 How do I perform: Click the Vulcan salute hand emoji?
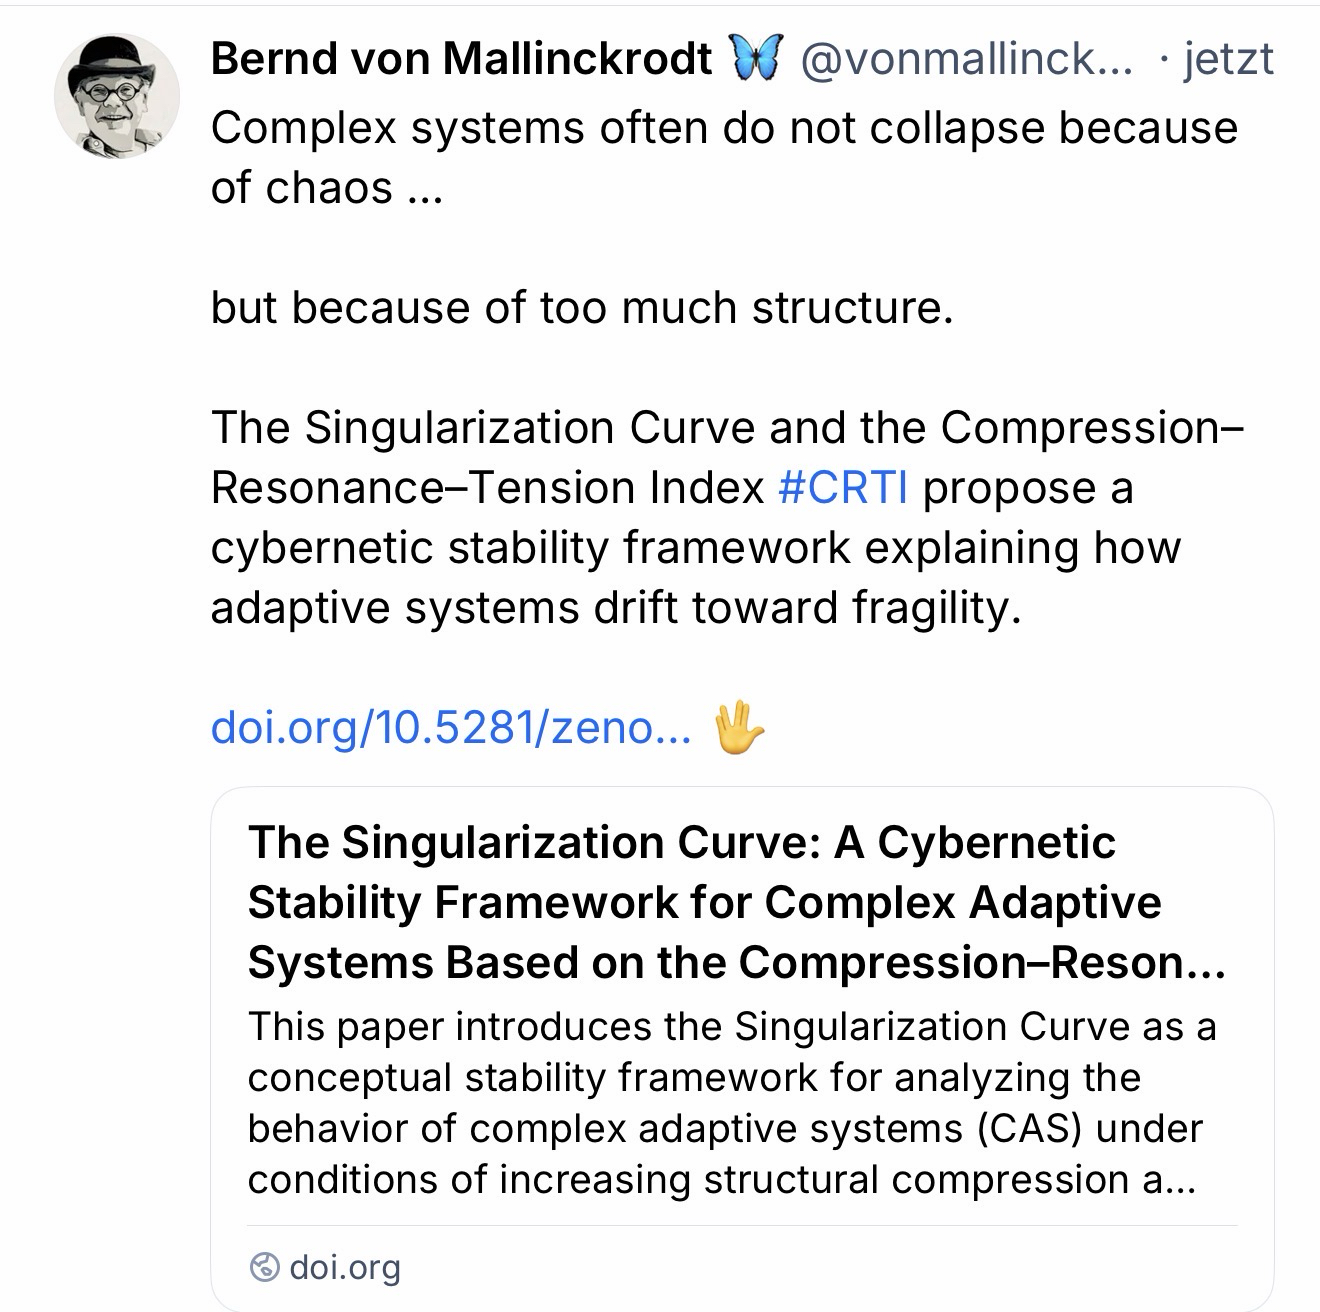(739, 727)
